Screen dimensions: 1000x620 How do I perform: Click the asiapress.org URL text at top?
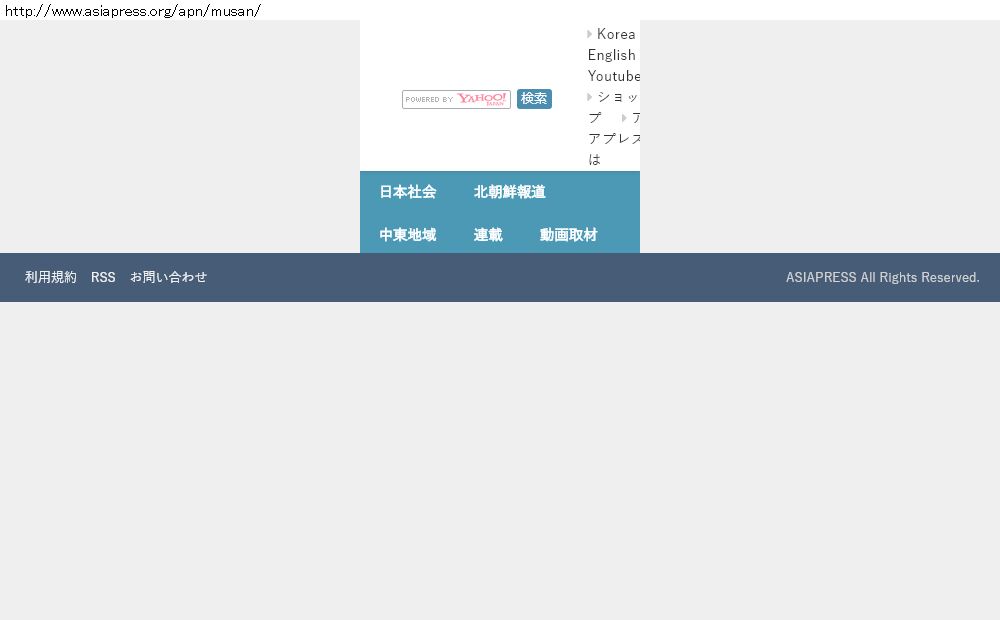(132, 11)
